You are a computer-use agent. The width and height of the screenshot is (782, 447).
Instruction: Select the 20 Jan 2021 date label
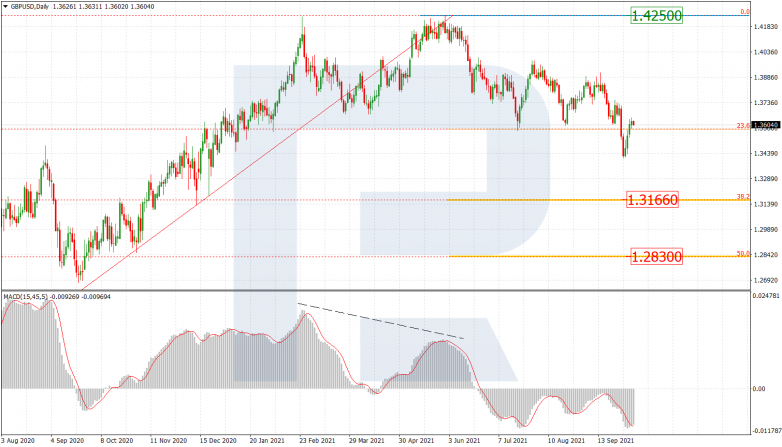coord(267,441)
